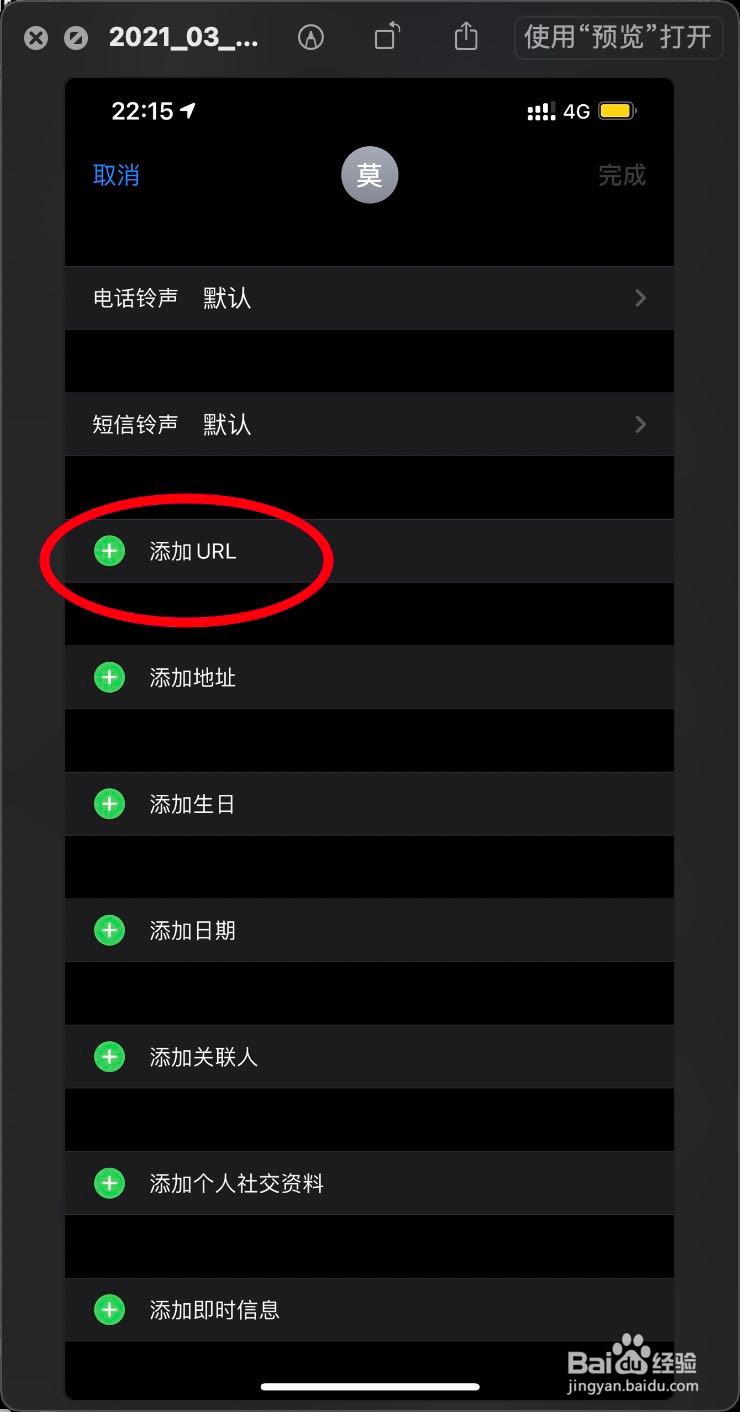Tap the 莫 contact avatar

click(370, 175)
